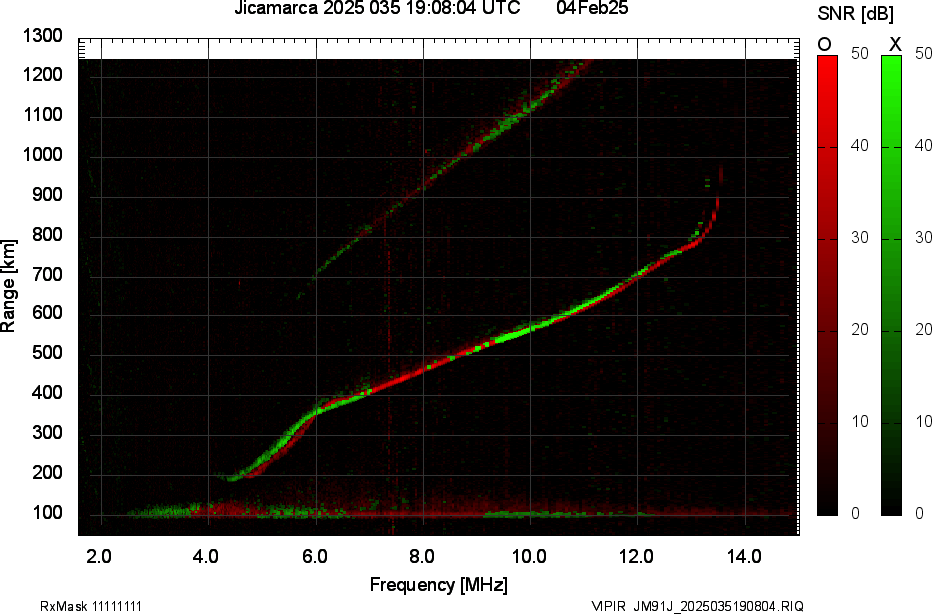Click the 500 range axis label
Viewport: 932px width, 614px height.
click(47, 353)
